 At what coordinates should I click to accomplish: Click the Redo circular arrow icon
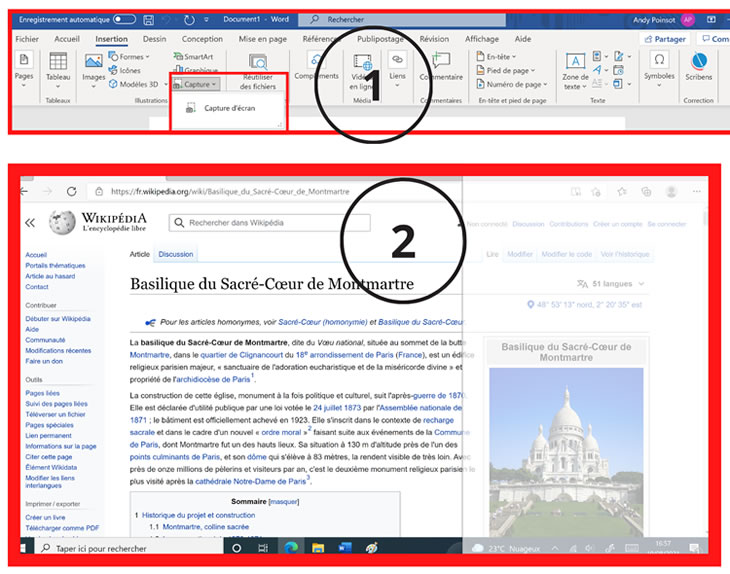(x=189, y=20)
